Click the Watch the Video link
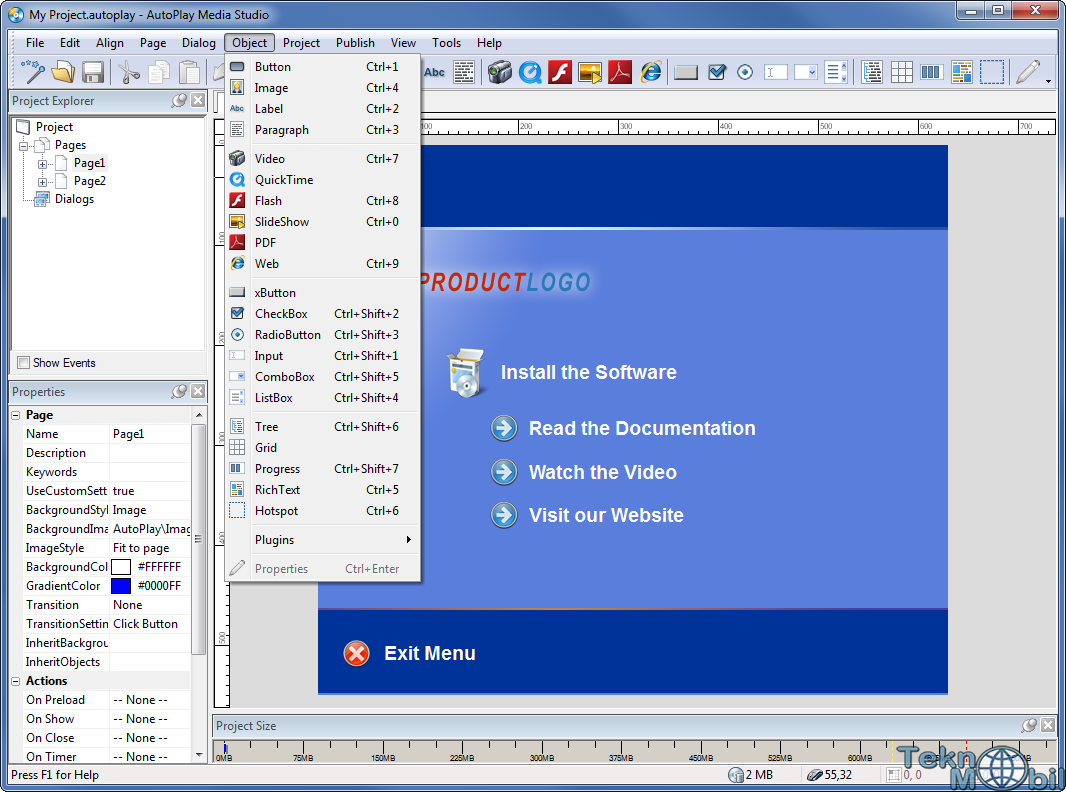The height and width of the screenshot is (792, 1066). coord(602,472)
